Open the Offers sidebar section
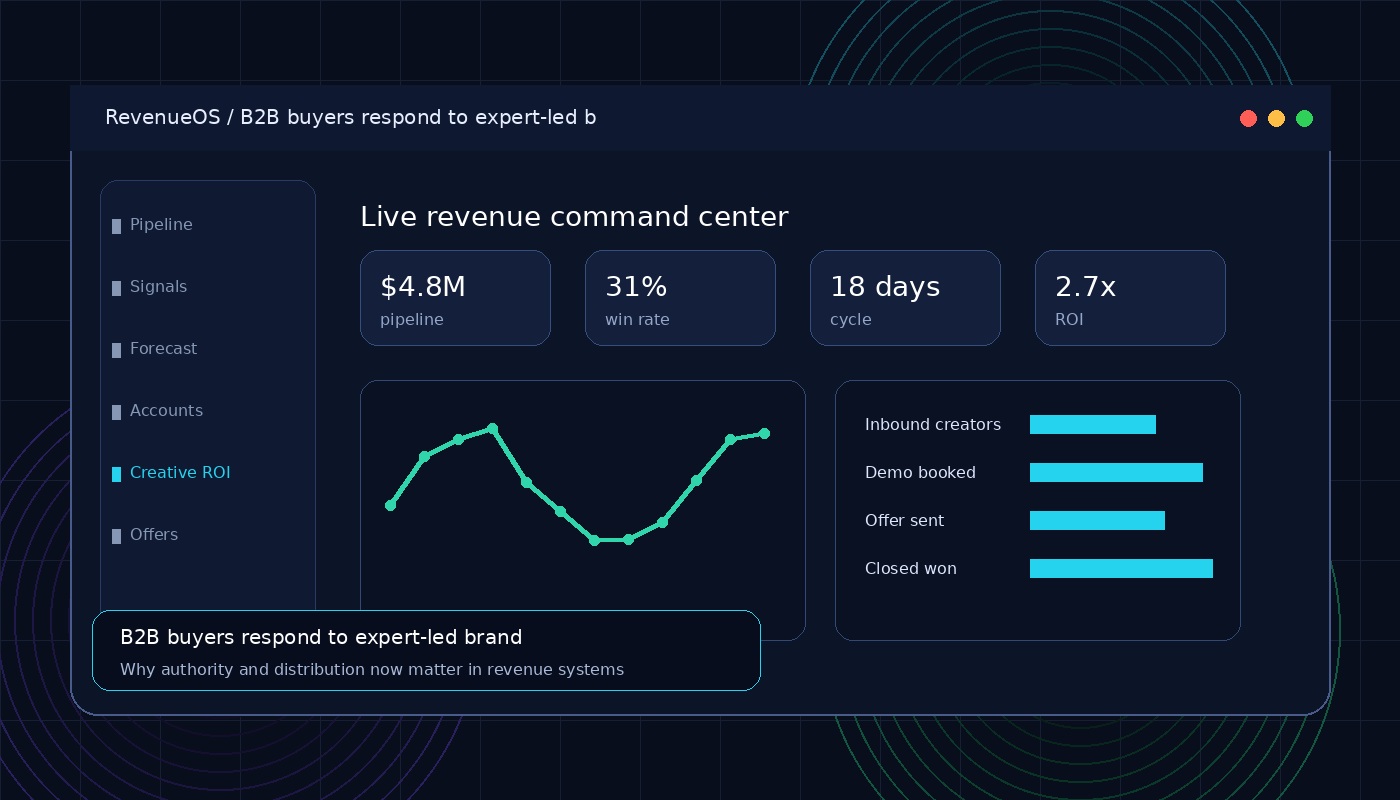1400x800 pixels. [x=154, y=535]
